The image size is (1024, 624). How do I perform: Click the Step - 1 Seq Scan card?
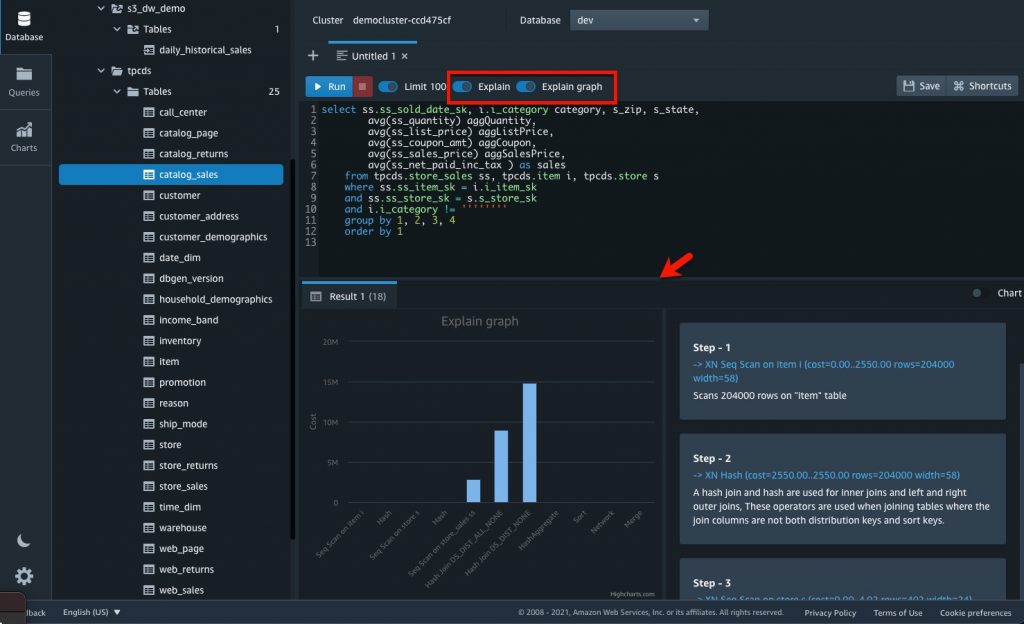[842, 371]
